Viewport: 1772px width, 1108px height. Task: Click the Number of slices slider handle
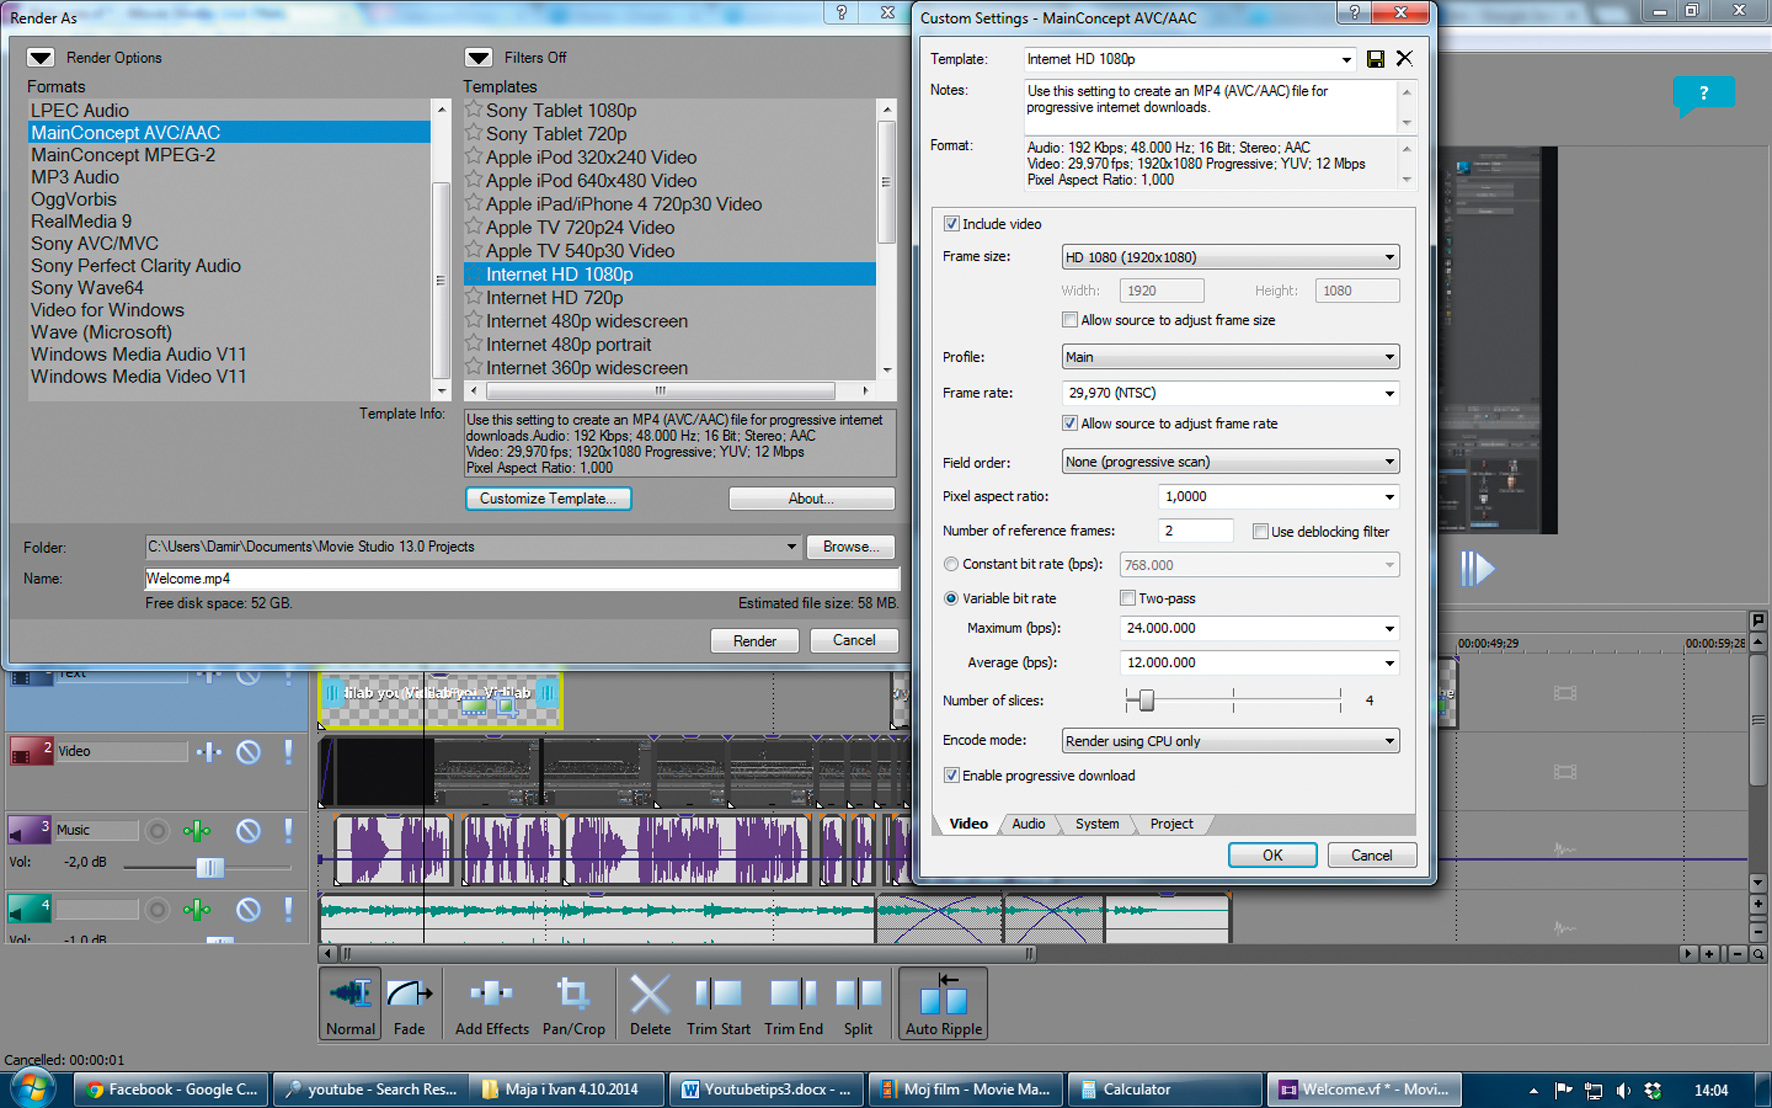1146,701
